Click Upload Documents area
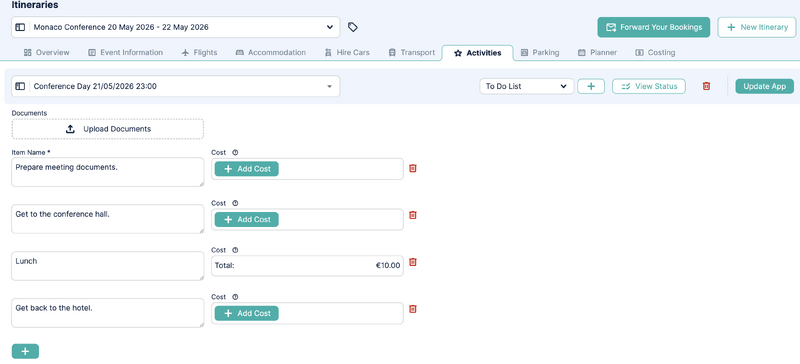The image size is (800, 364). 108,129
